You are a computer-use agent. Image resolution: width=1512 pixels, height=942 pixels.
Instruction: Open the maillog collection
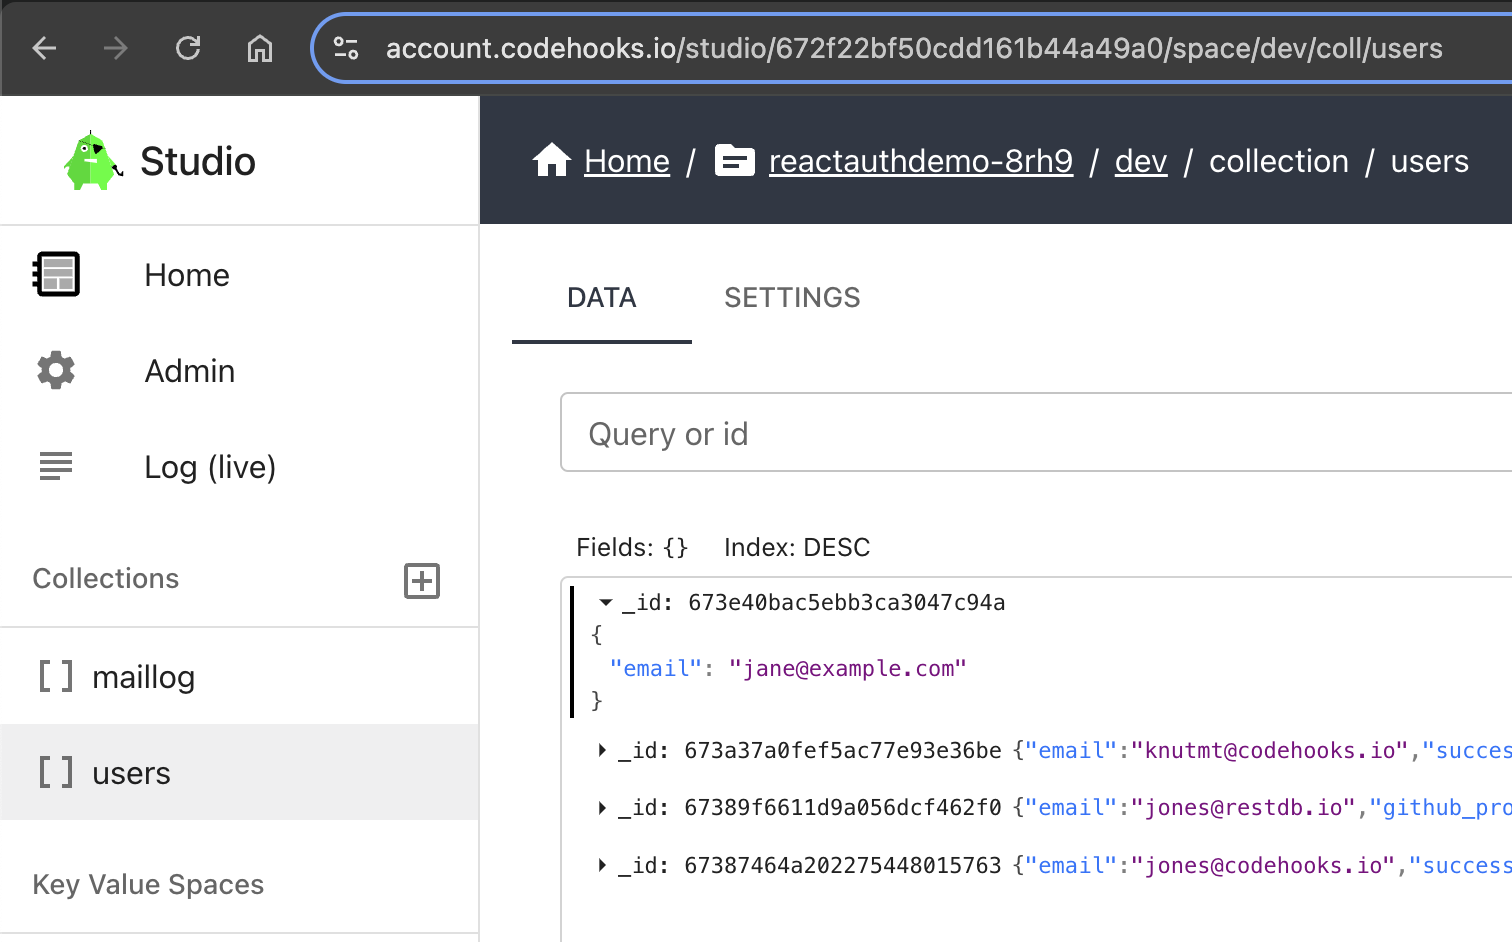[x=143, y=677]
